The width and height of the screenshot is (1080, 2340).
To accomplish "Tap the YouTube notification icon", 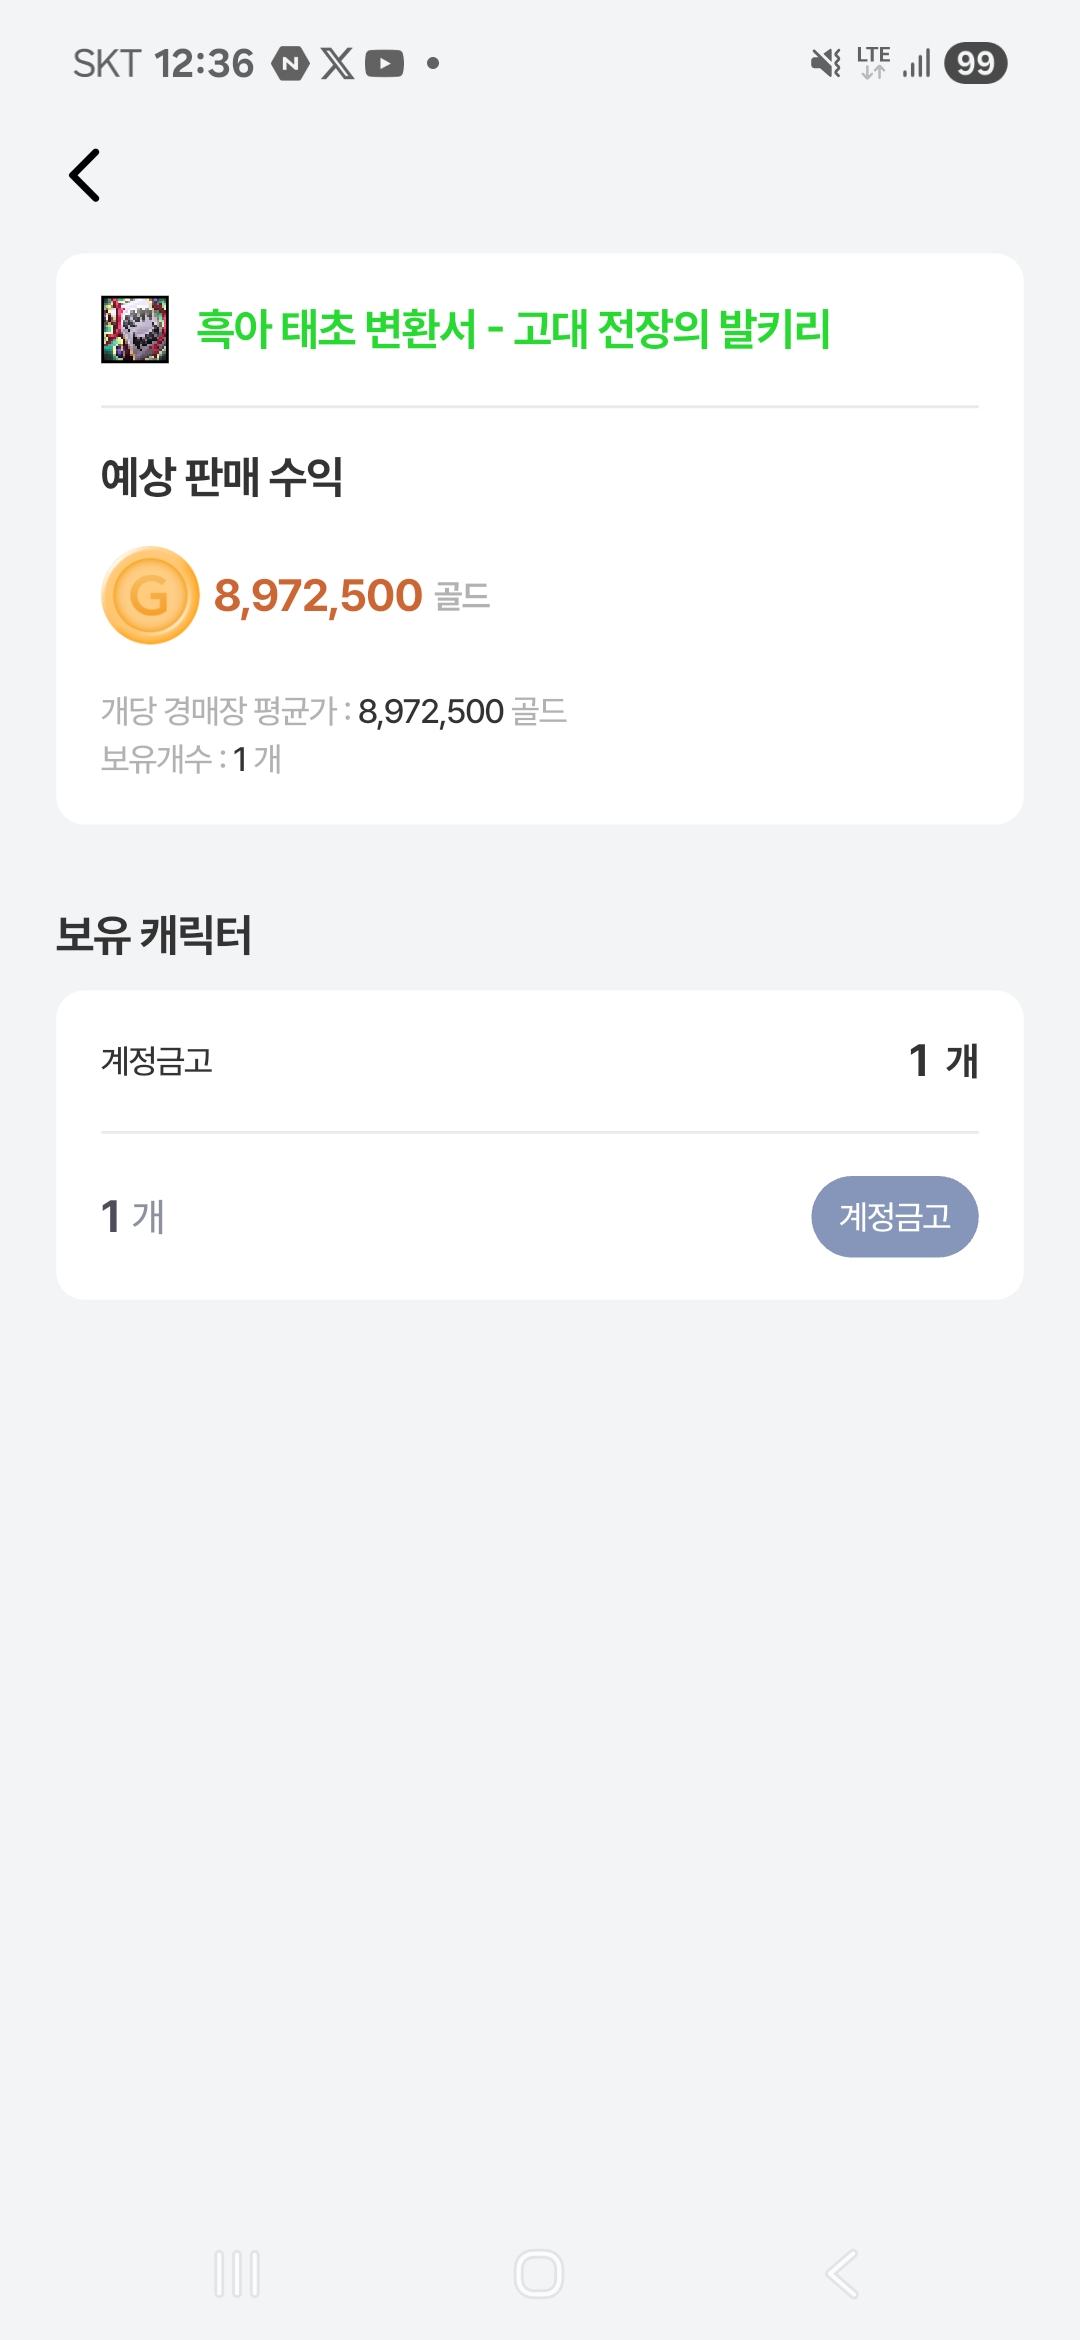I will [385, 64].
